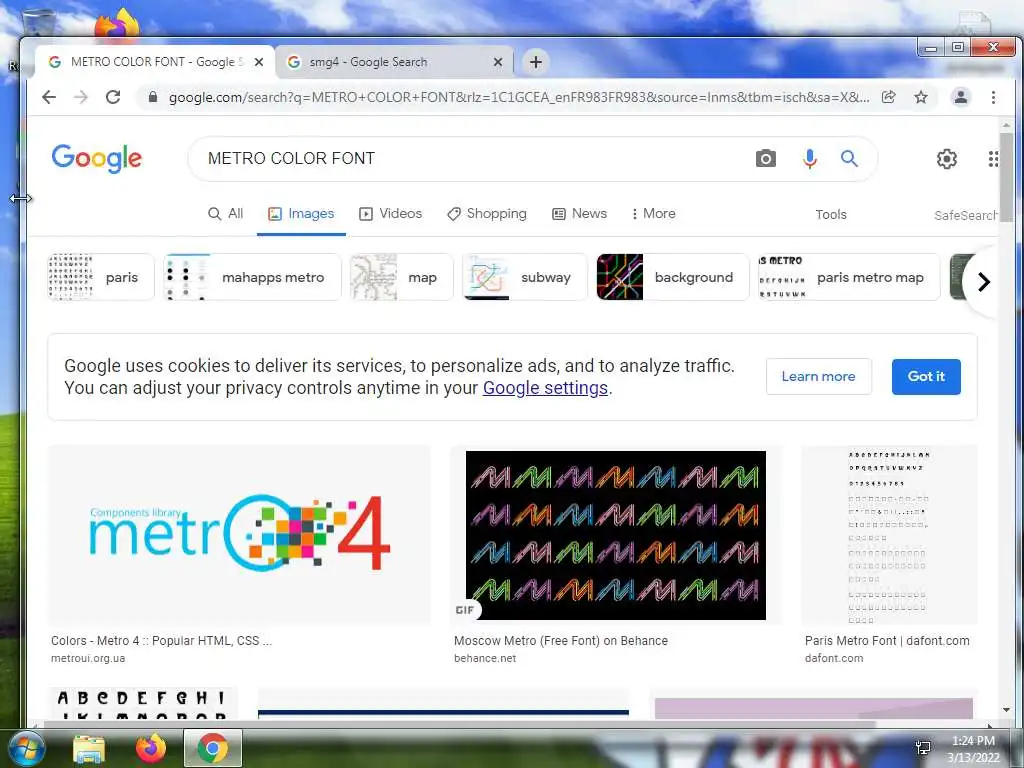This screenshot has width=1024, height=768.
Task: Select the Images results tab
Action: pyautogui.click(x=301, y=214)
